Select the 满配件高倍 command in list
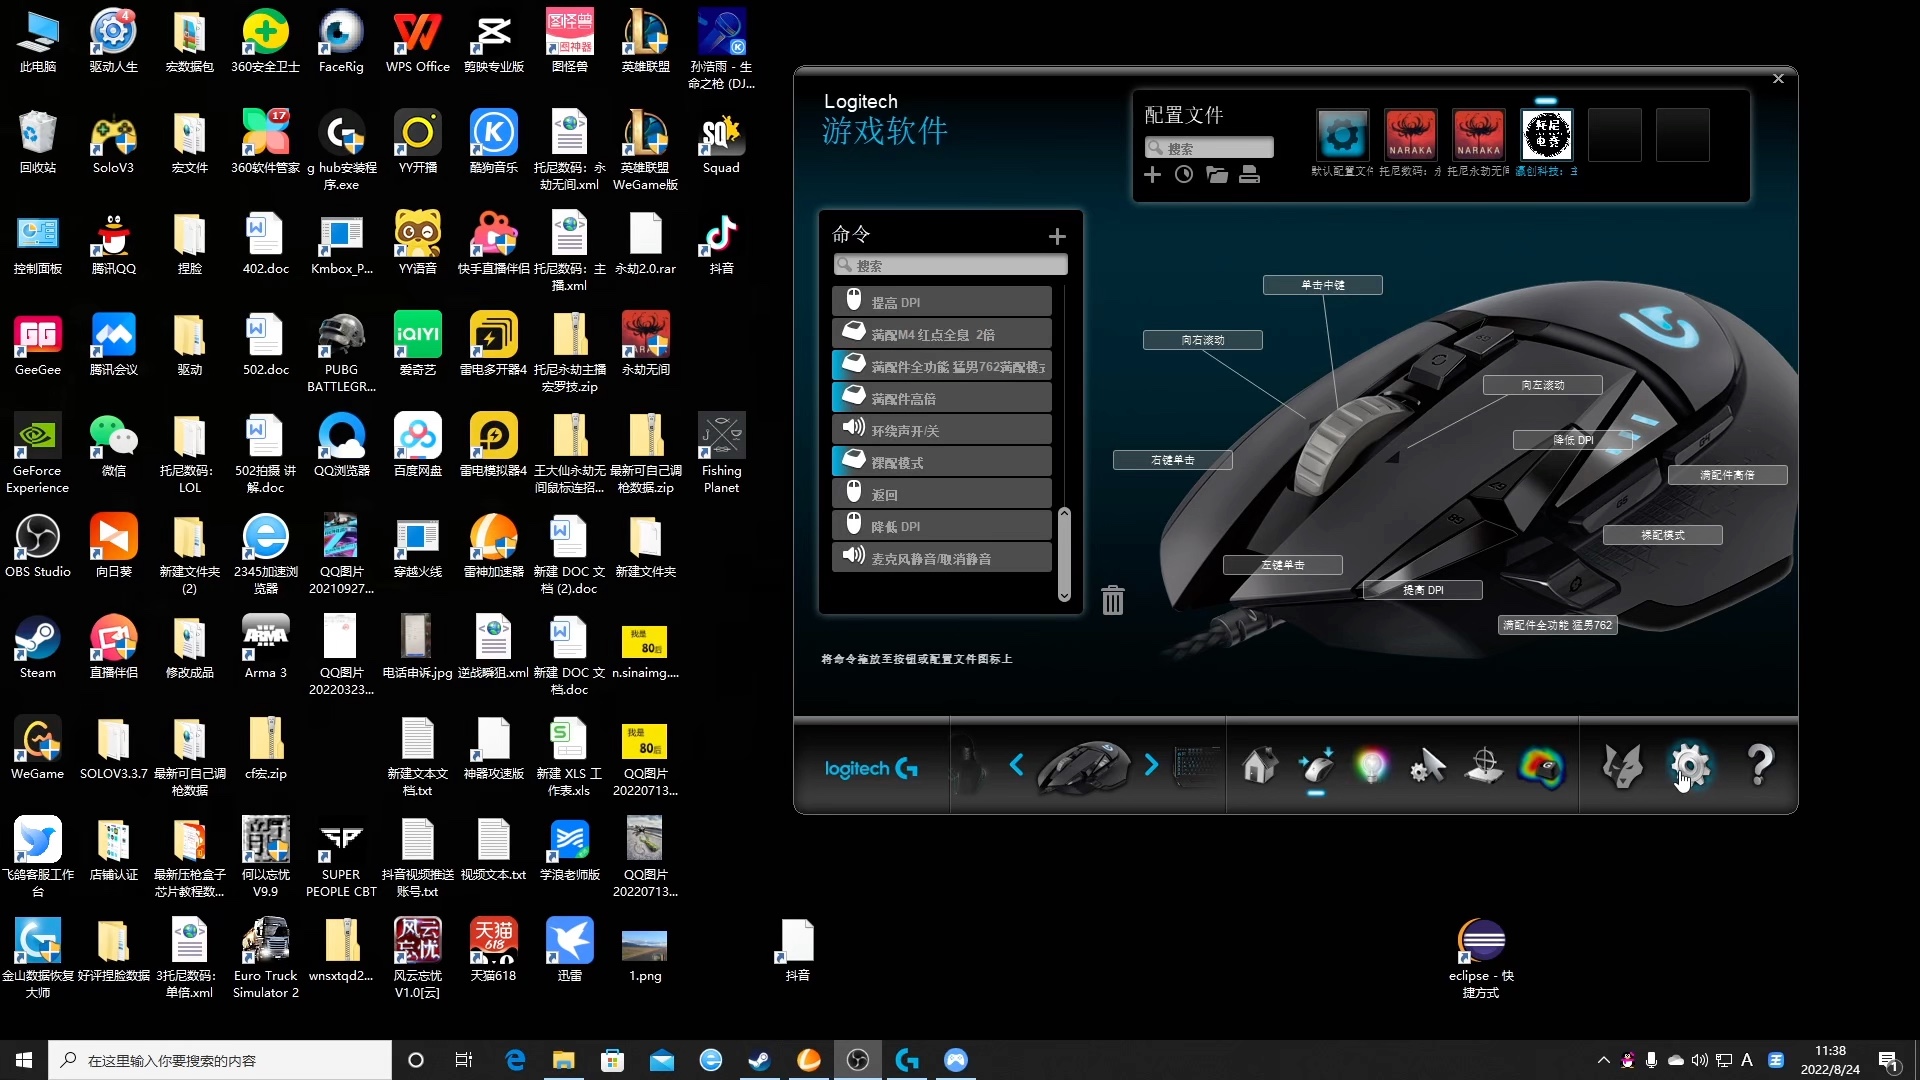The image size is (1920, 1080). point(942,398)
